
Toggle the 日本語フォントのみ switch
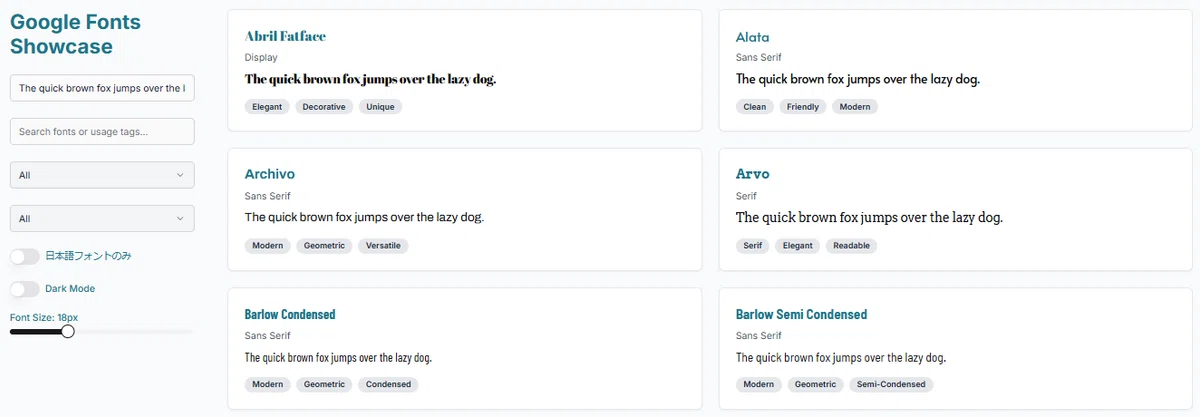point(24,257)
